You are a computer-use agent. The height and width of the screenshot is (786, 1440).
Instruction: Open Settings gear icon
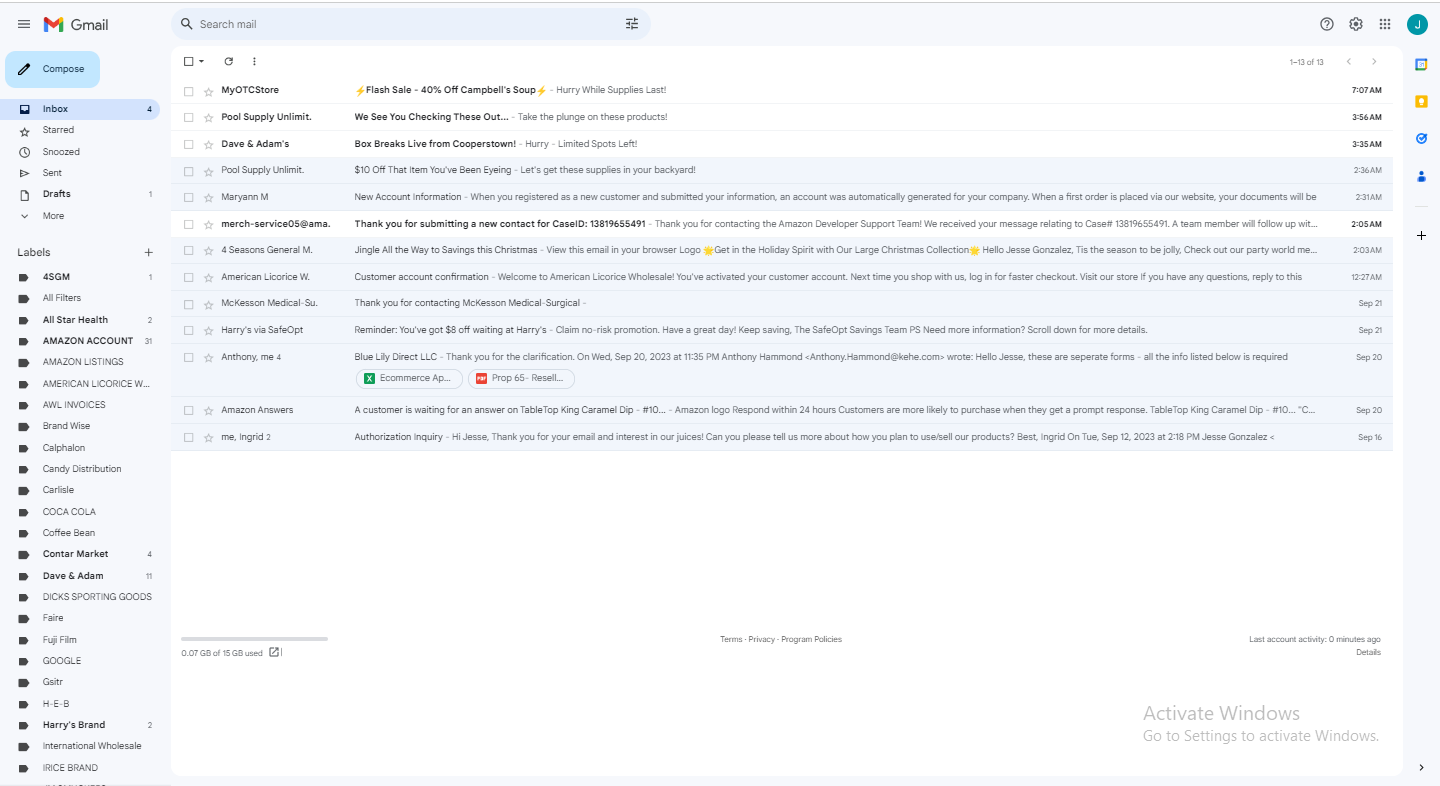1356,24
